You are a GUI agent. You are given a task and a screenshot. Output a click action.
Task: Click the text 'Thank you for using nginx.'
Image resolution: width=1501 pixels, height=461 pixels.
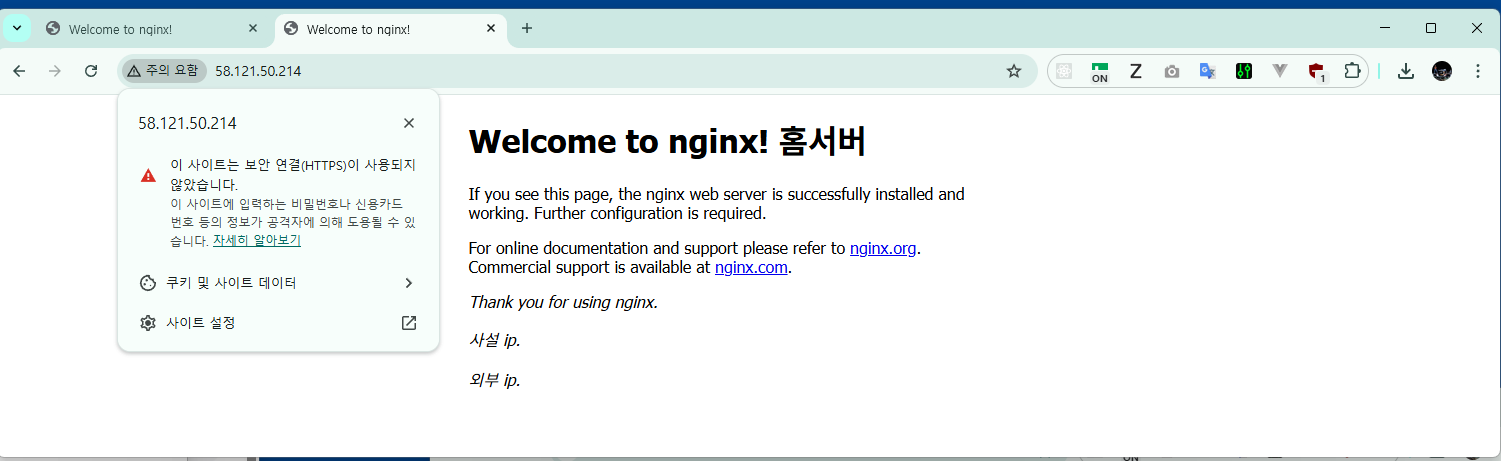pos(563,302)
